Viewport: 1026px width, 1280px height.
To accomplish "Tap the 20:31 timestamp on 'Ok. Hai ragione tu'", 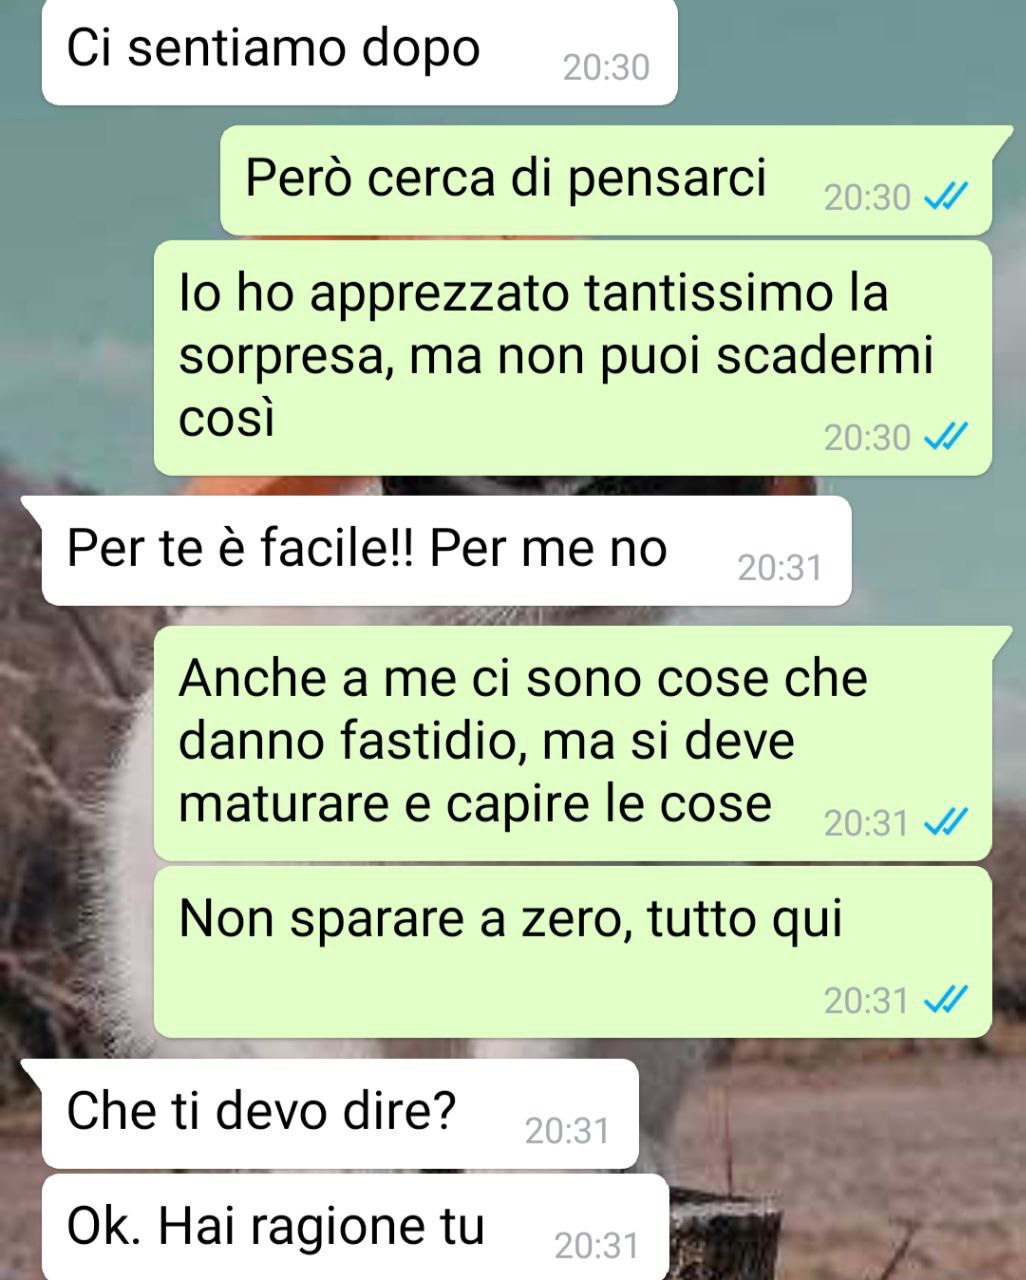I will pyautogui.click(x=596, y=1246).
